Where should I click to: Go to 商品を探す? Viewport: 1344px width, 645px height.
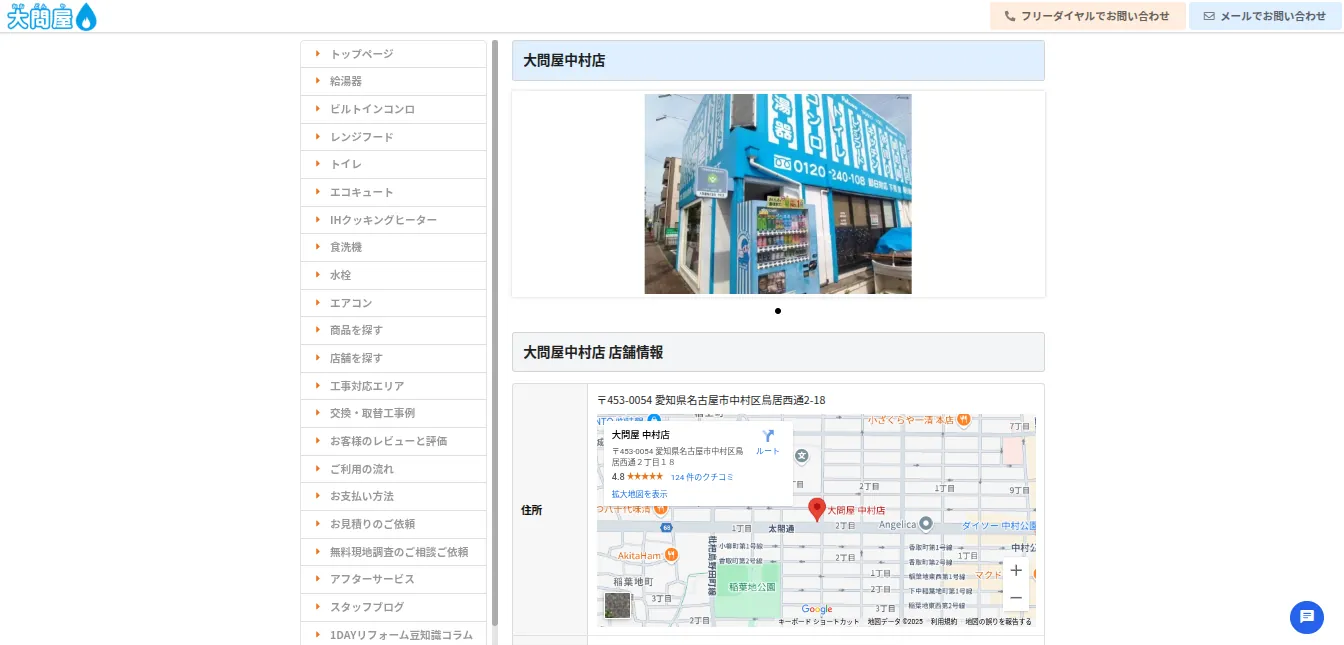[x=393, y=330]
